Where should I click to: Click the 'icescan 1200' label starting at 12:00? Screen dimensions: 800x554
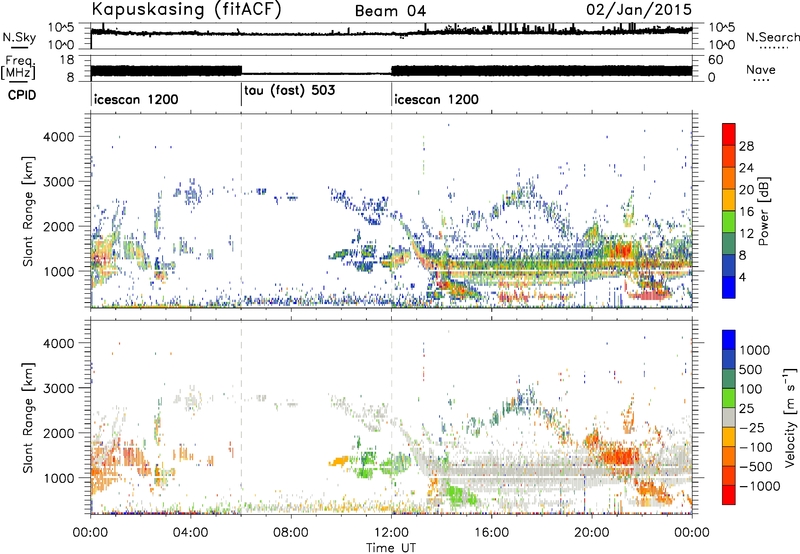pyautogui.click(x=436, y=99)
